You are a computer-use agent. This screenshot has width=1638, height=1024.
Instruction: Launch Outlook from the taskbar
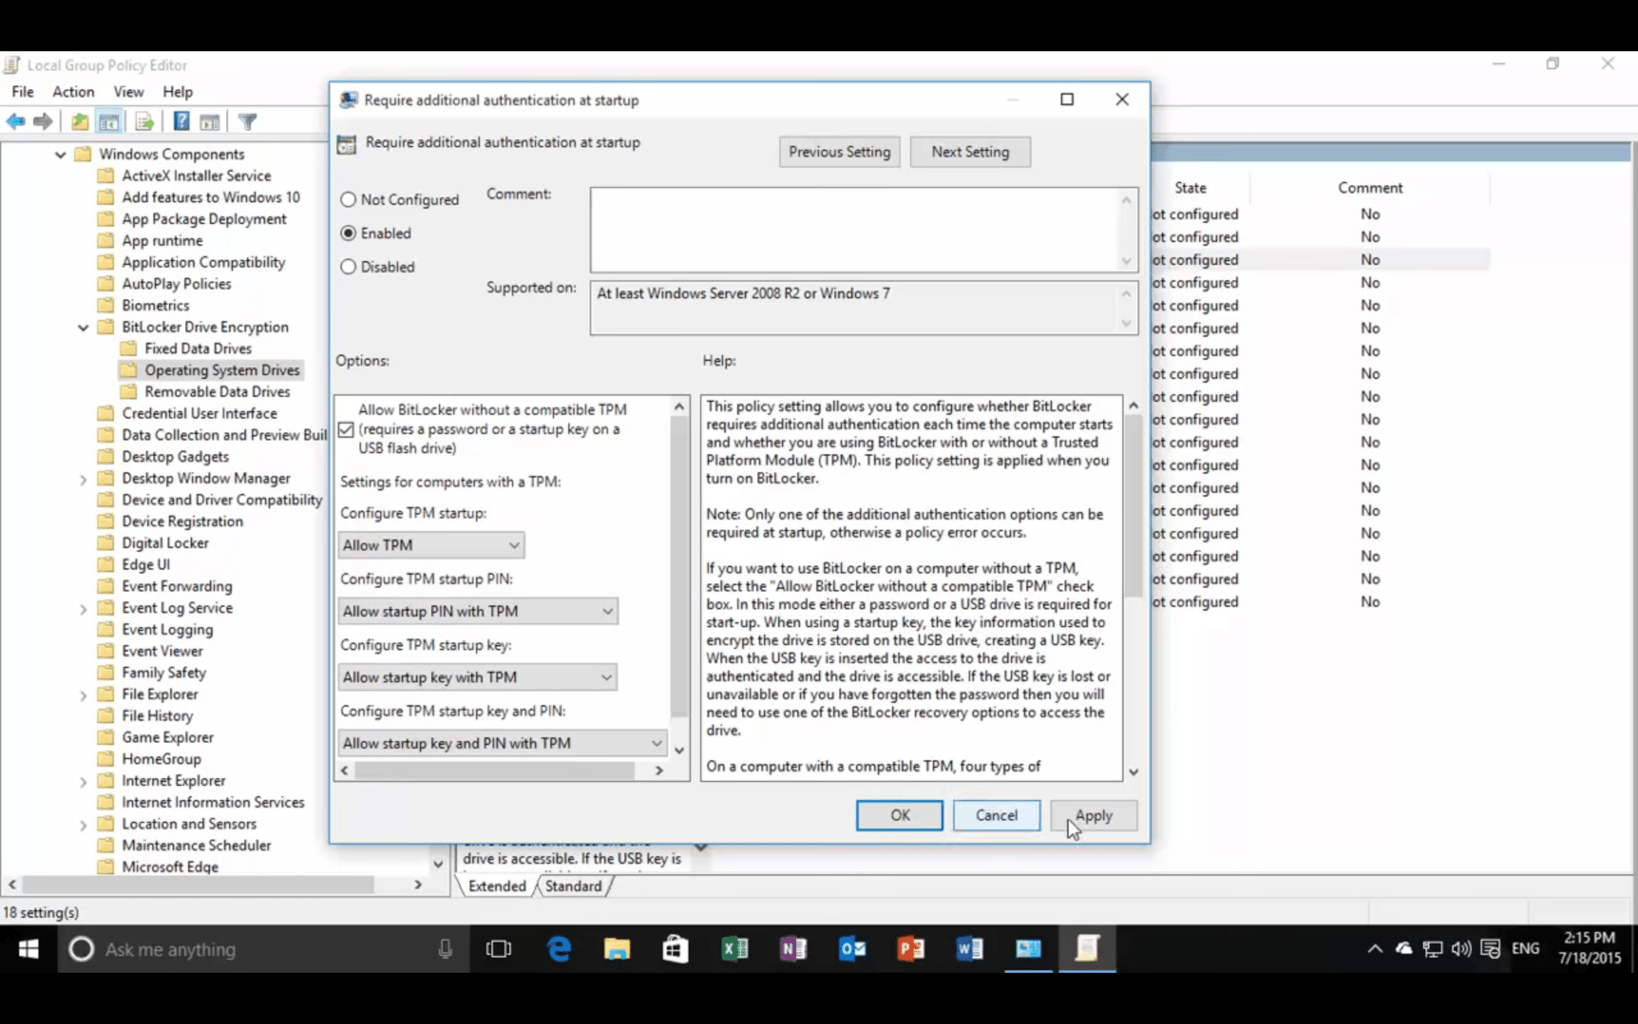coord(852,949)
